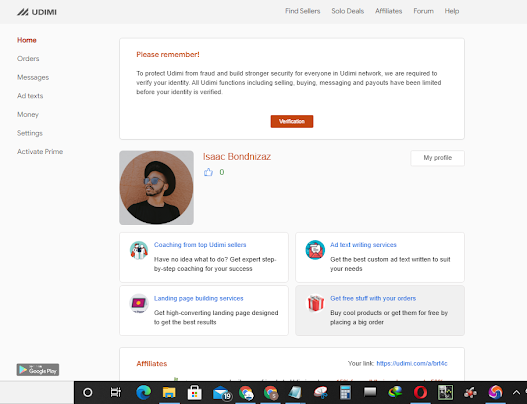Click the Please remember! heading

pyautogui.click(x=168, y=54)
